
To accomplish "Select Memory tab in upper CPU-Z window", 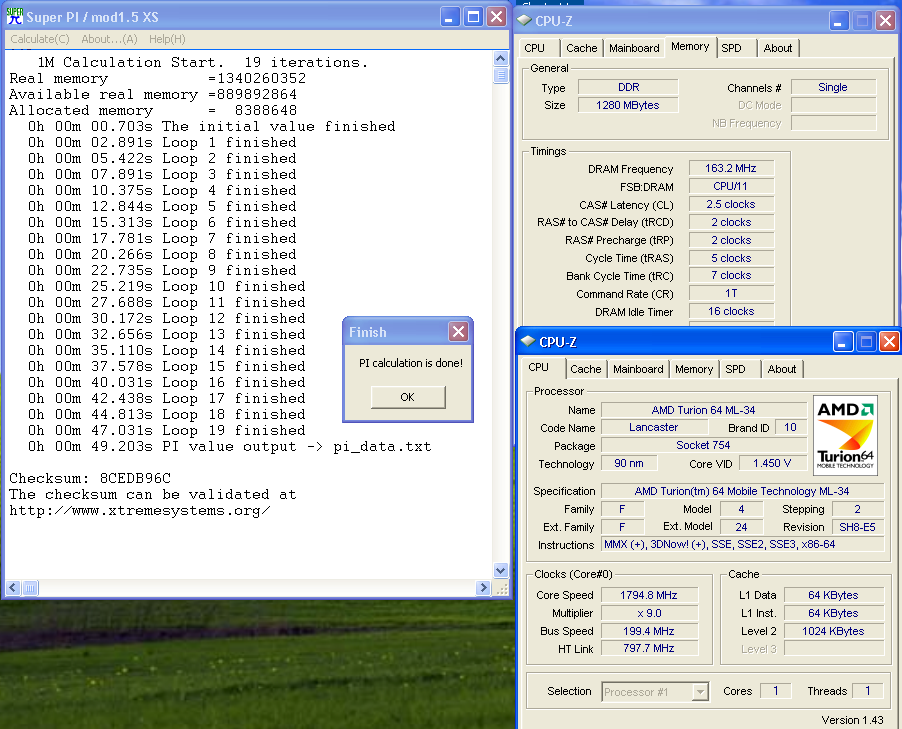I will [690, 47].
